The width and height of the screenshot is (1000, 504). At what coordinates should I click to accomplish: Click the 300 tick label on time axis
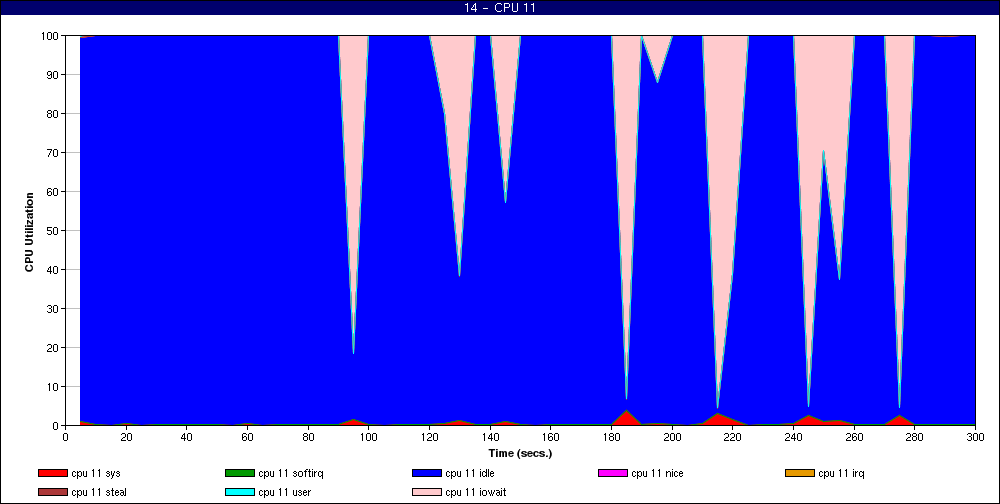(x=975, y=437)
